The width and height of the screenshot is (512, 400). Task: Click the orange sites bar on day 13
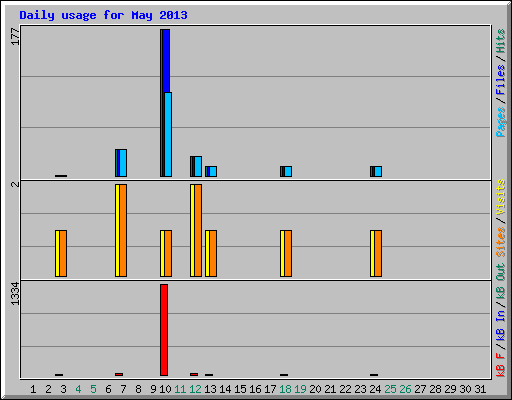tap(213, 253)
